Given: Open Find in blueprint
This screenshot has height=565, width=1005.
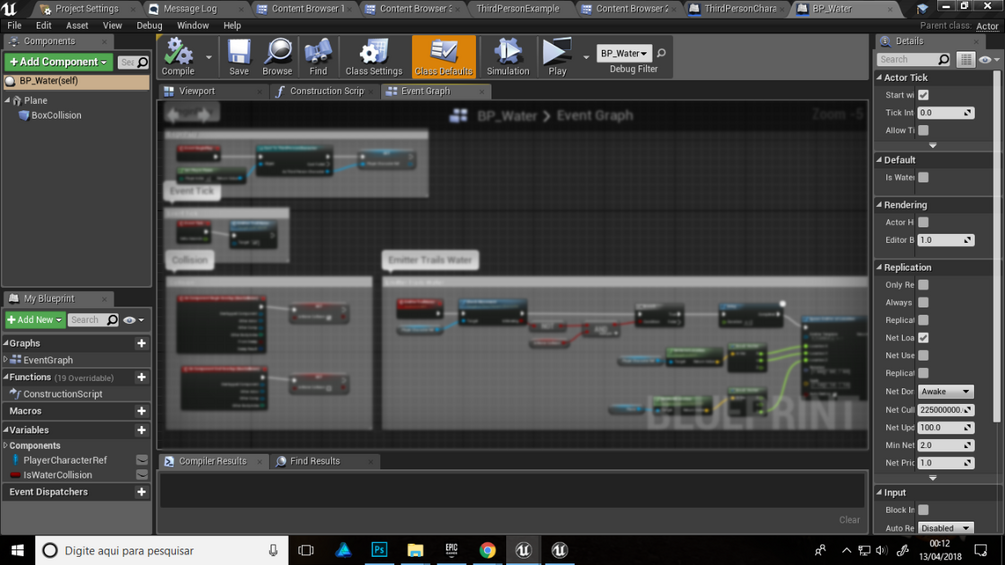Looking at the screenshot, I should (x=318, y=57).
